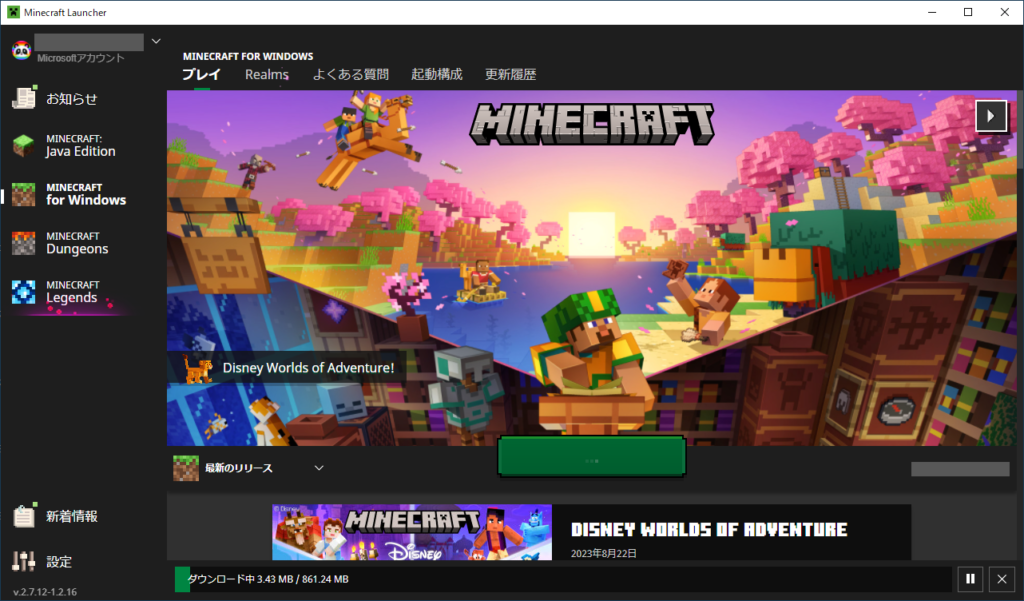The width and height of the screenshot is (1024, 601).
Task: Click the account avatar icon
Action: click(22, 50)
